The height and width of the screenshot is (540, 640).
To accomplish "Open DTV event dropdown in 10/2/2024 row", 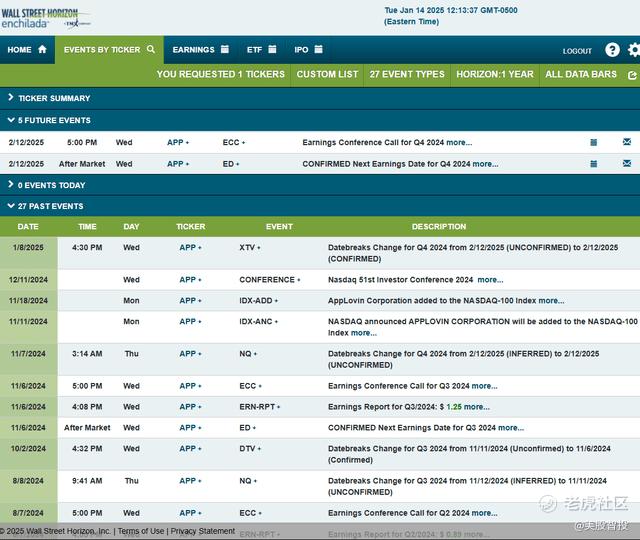I will tap(250, 449).
